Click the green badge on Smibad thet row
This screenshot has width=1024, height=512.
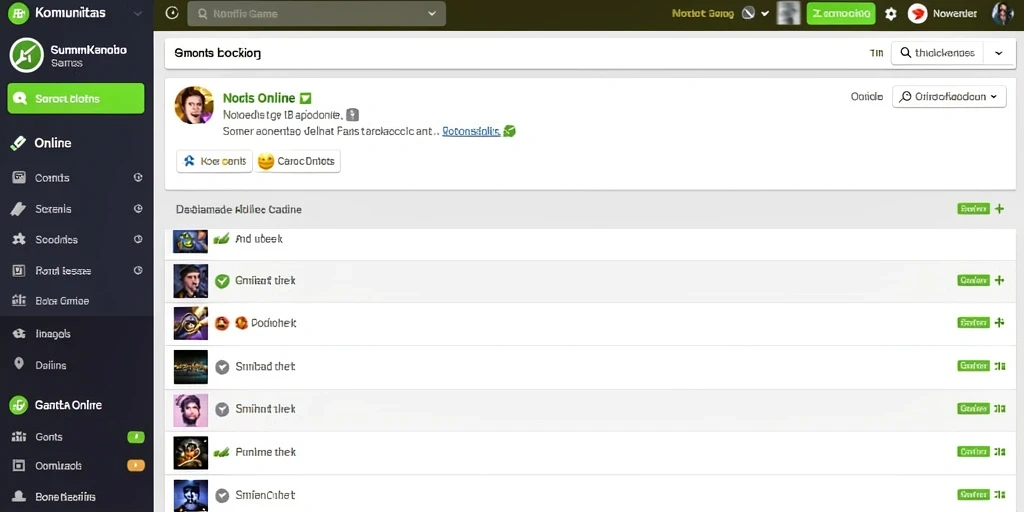click(x=972, y=366)
